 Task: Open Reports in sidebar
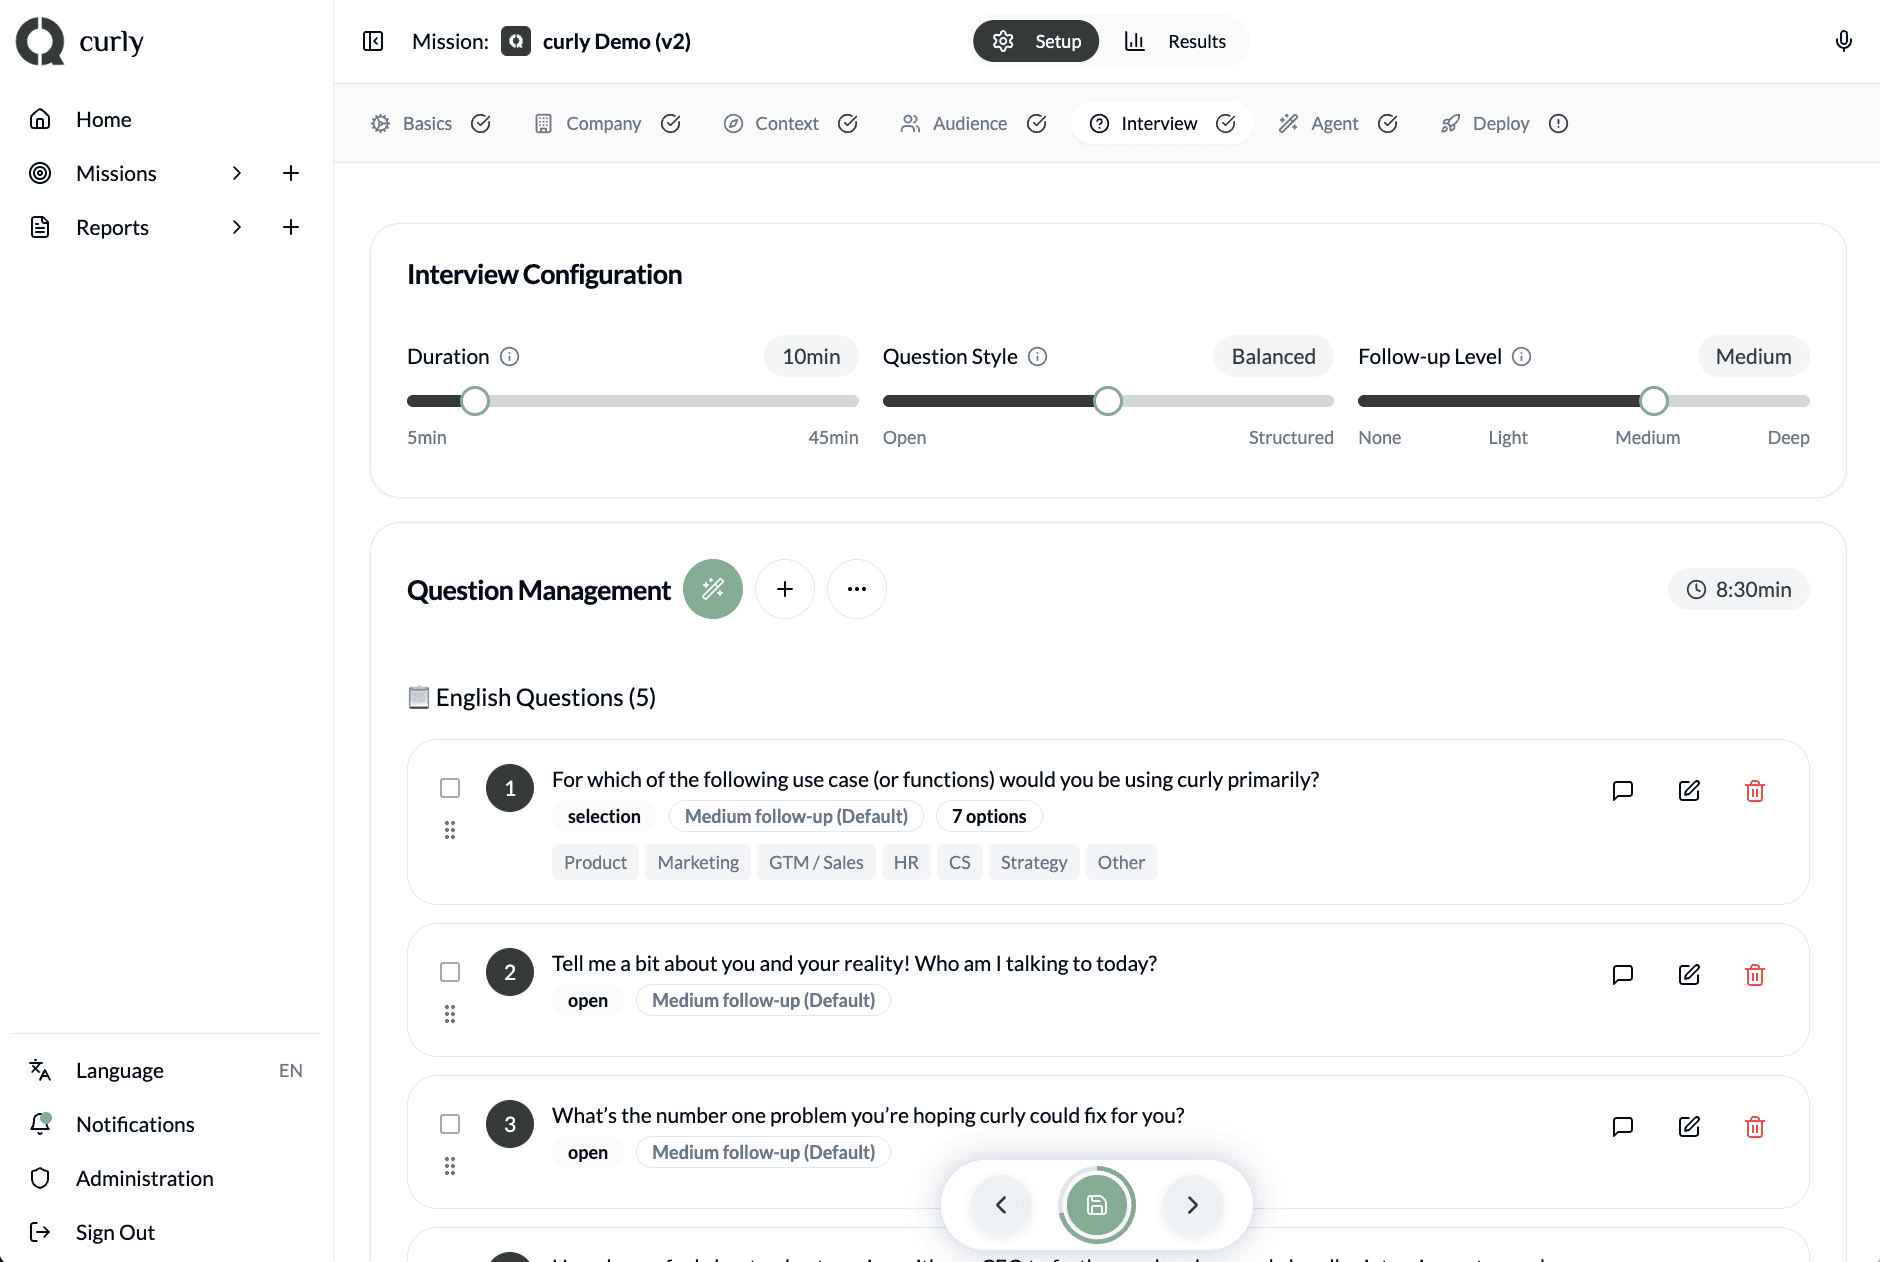(x=112, y=227)
